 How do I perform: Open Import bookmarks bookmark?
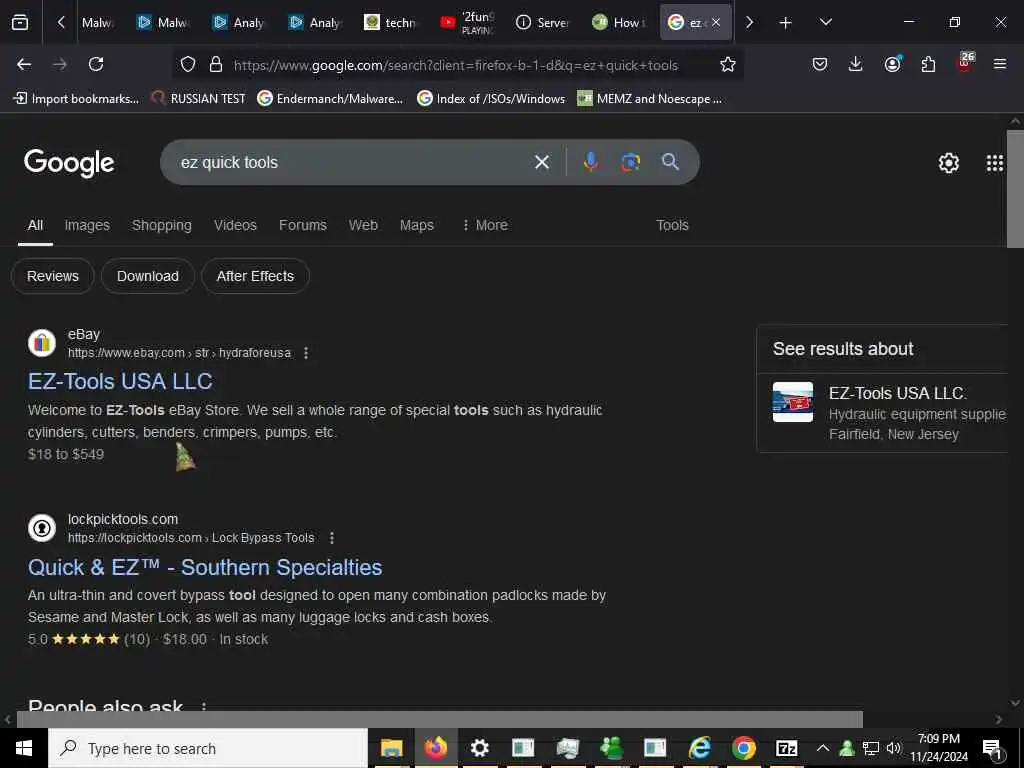click(x=76, y=99)
